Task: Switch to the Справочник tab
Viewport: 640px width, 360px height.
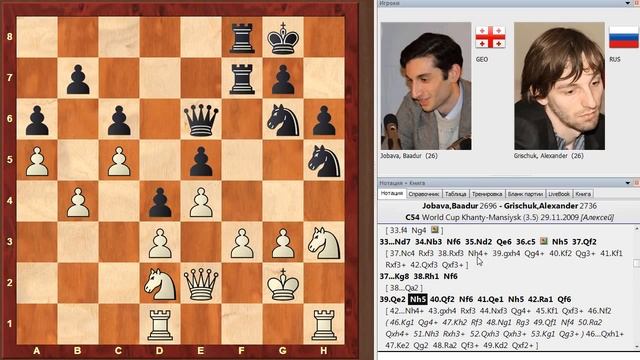Action: pyautogui.click(x=424, y=194)
